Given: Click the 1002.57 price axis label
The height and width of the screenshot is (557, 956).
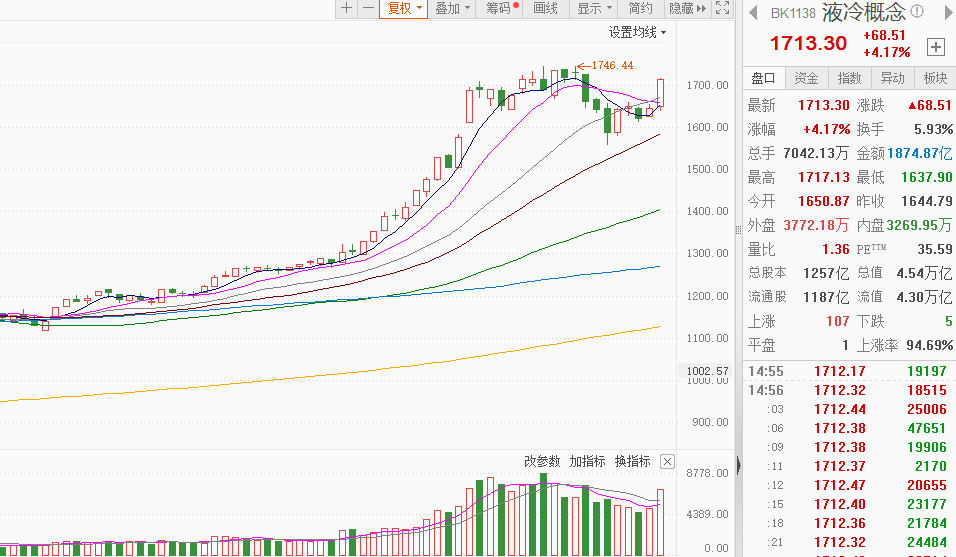Looking at the screenshot, I should [707, 371].
